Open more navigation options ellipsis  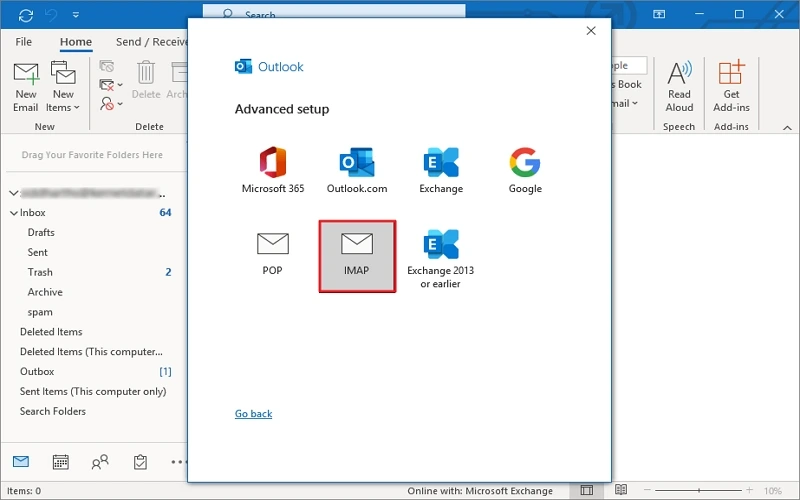[x=178, y=462]
